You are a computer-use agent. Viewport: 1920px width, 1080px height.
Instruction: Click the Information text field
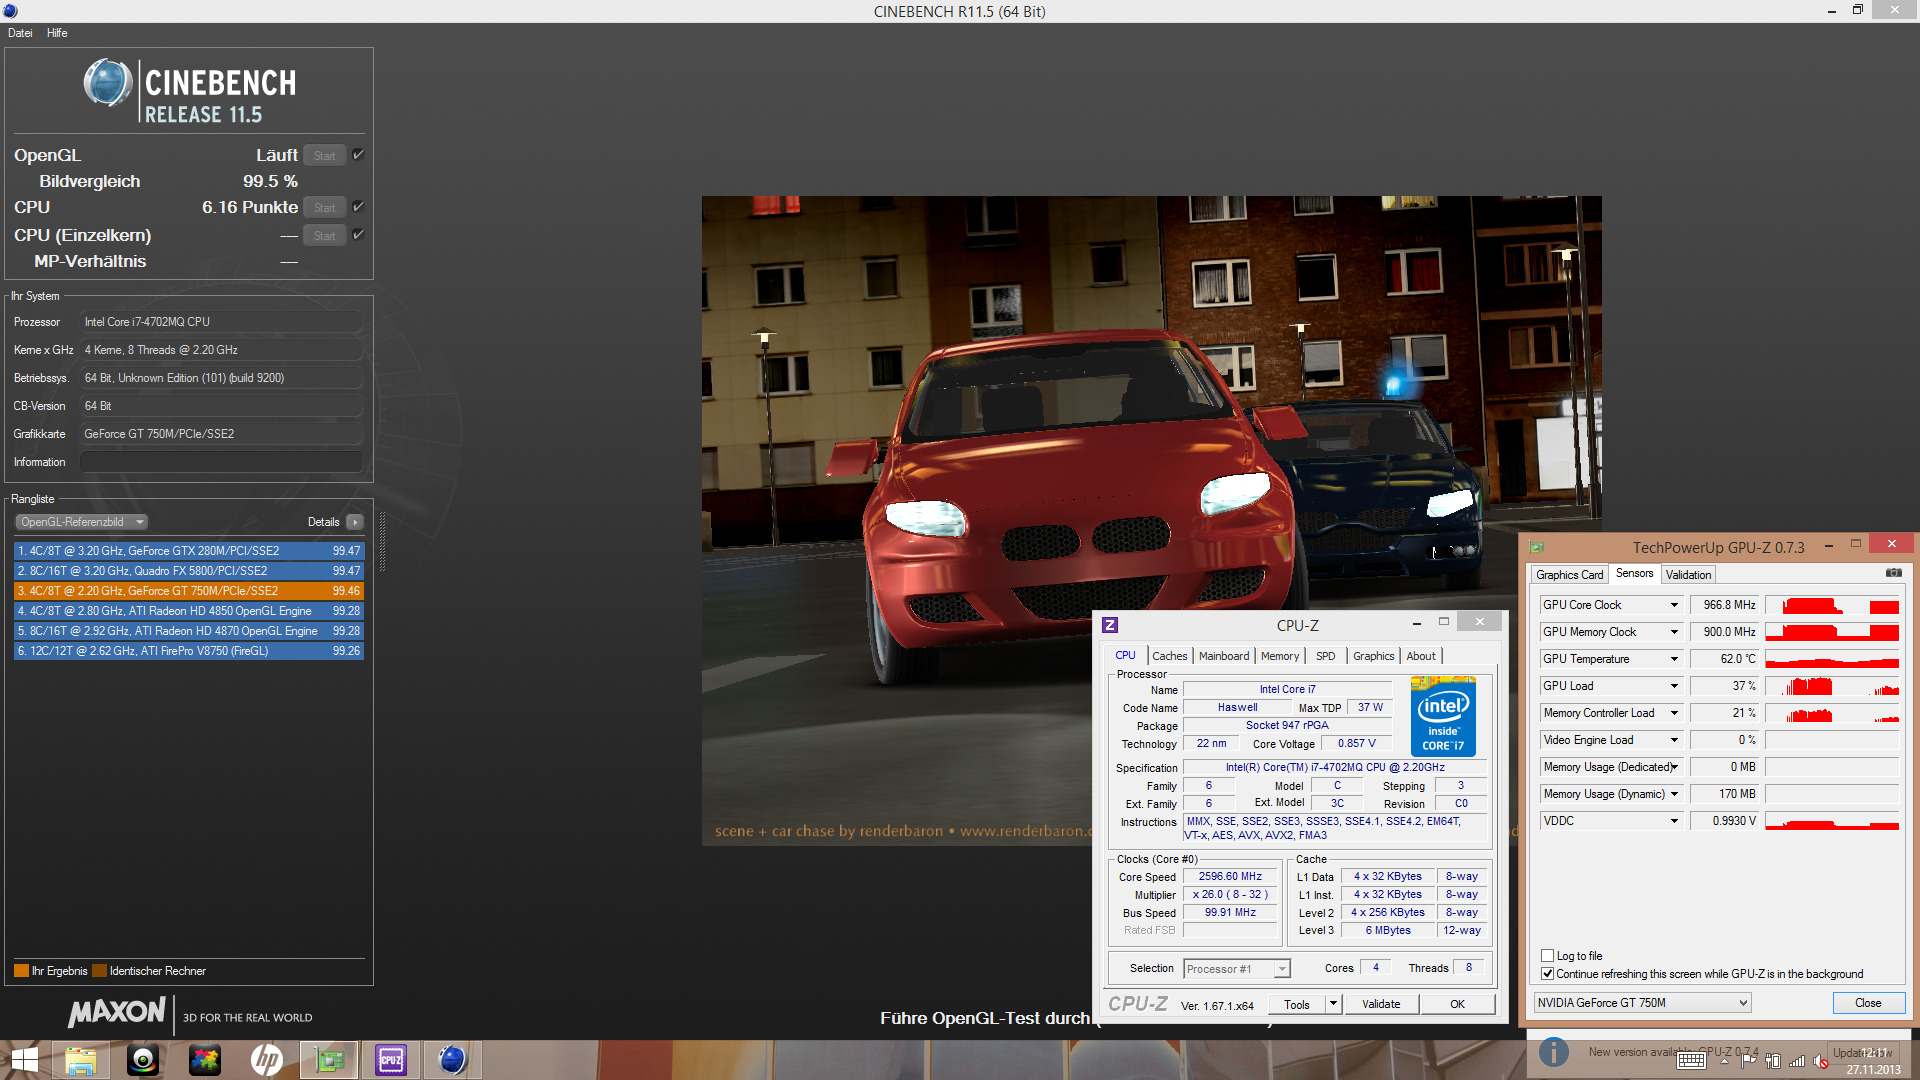pyautogui.click(x=221, y=462)
